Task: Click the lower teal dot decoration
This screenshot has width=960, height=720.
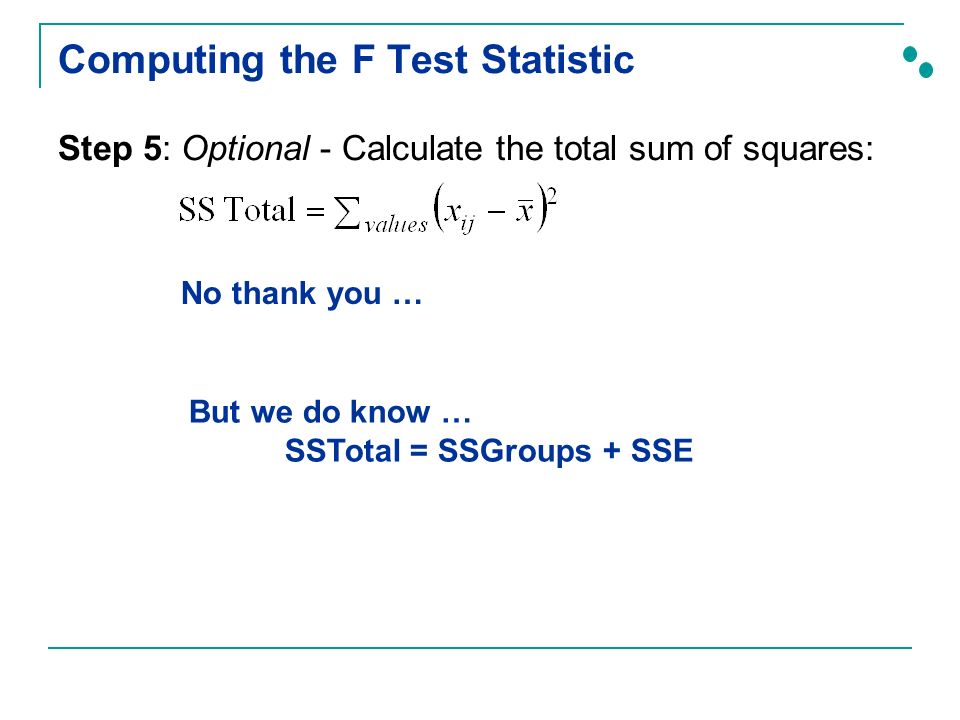Action: (x=926, y=70)
